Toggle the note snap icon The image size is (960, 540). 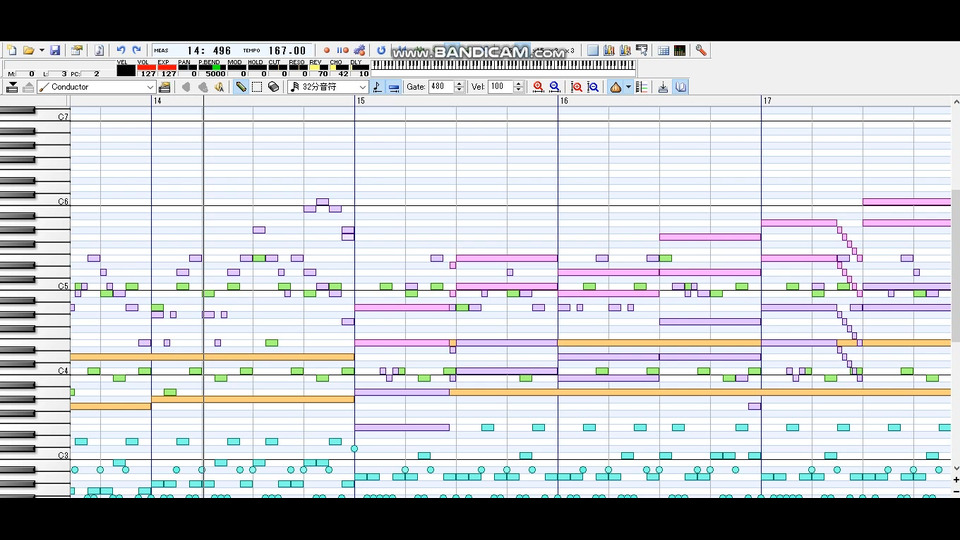[x=377, y=87]
